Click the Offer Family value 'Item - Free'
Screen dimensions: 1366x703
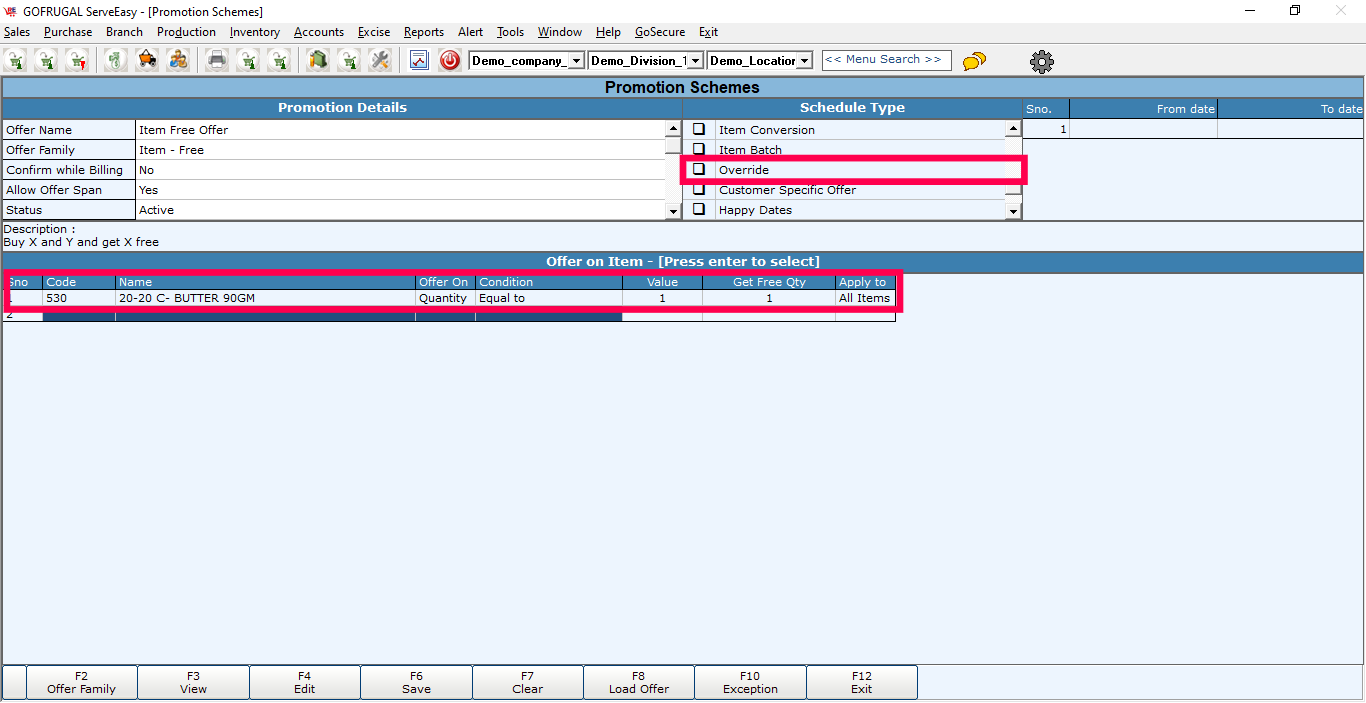(x=401, y=150)
